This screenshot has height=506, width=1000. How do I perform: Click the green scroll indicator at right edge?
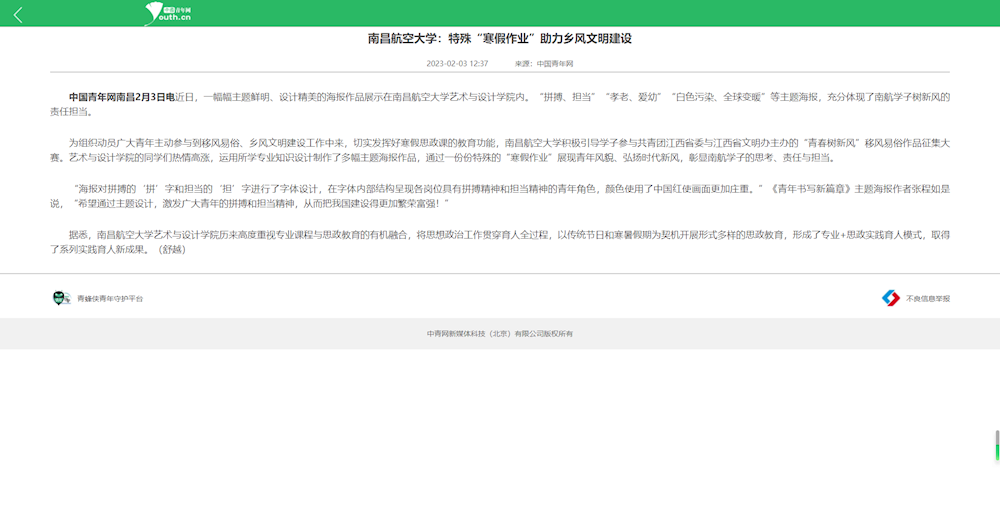pos(997,452)
